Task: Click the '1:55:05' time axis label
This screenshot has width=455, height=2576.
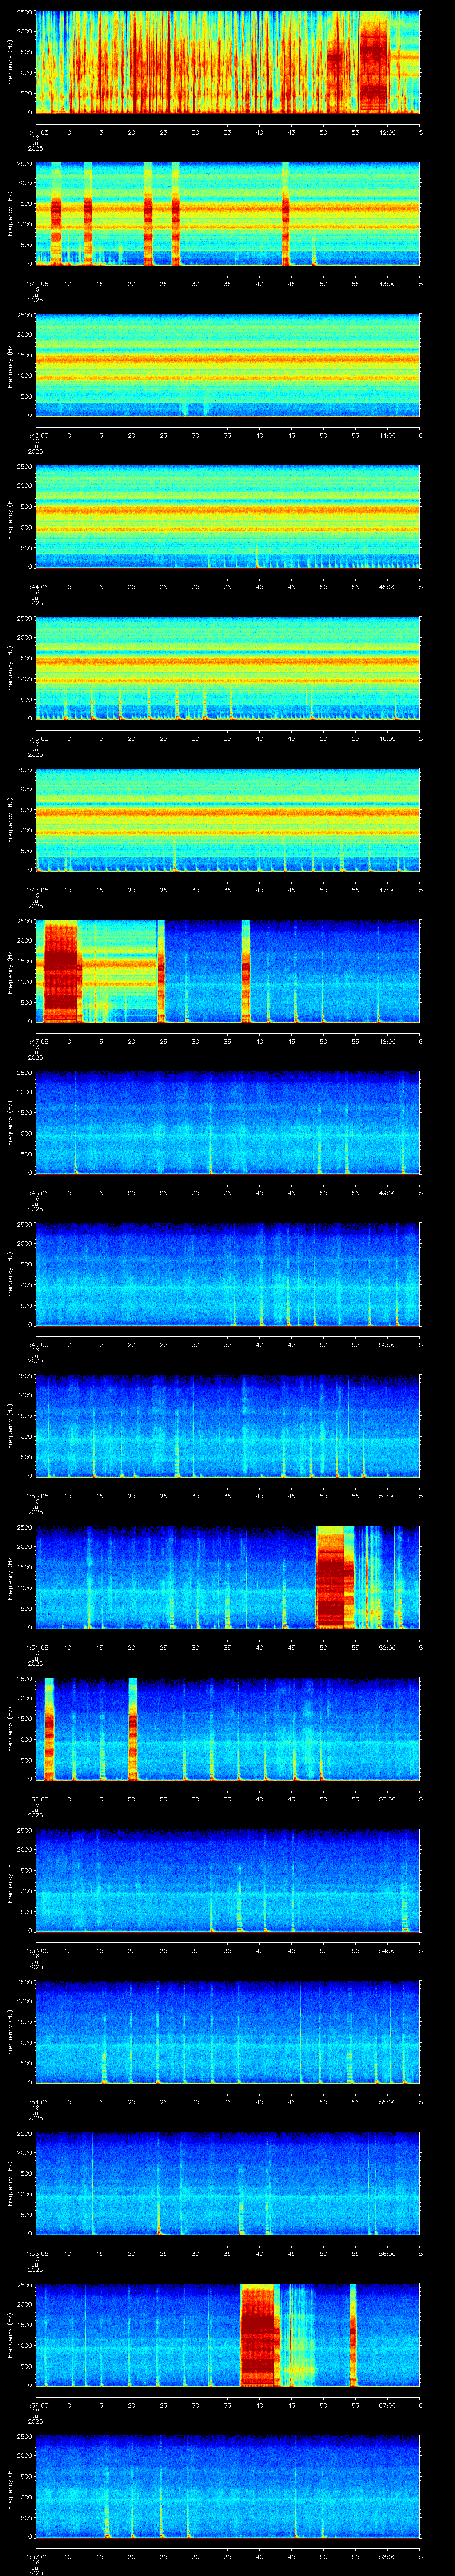Action: pos(36,2254)
